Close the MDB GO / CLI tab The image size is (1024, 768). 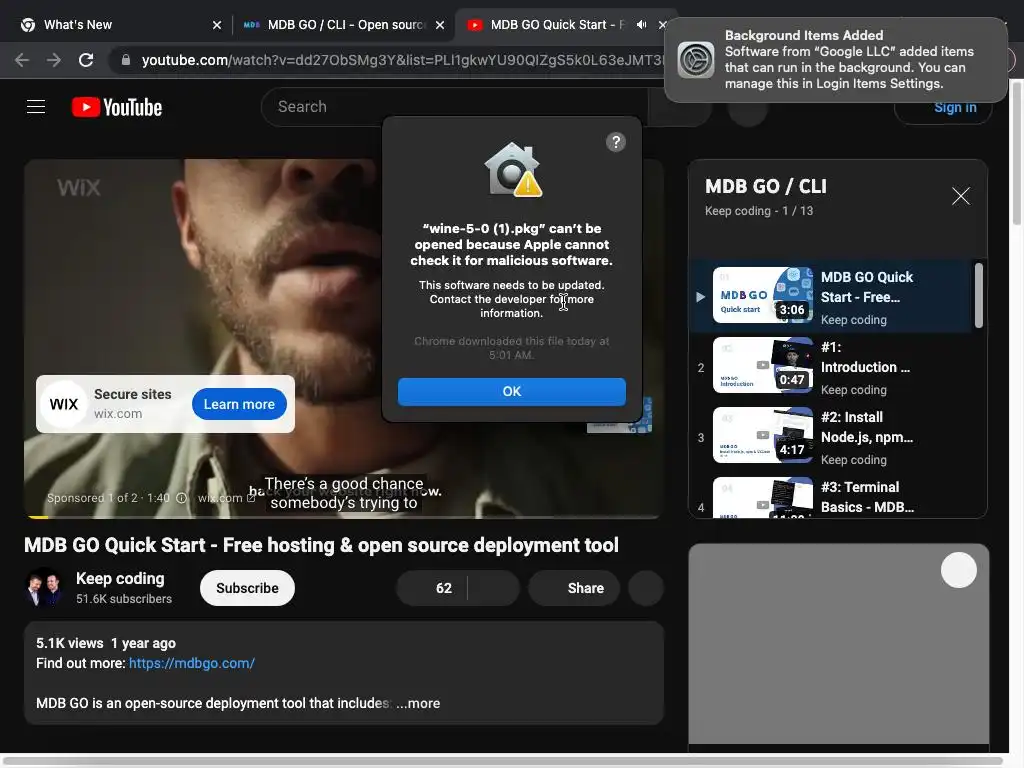tap(440, 25)
